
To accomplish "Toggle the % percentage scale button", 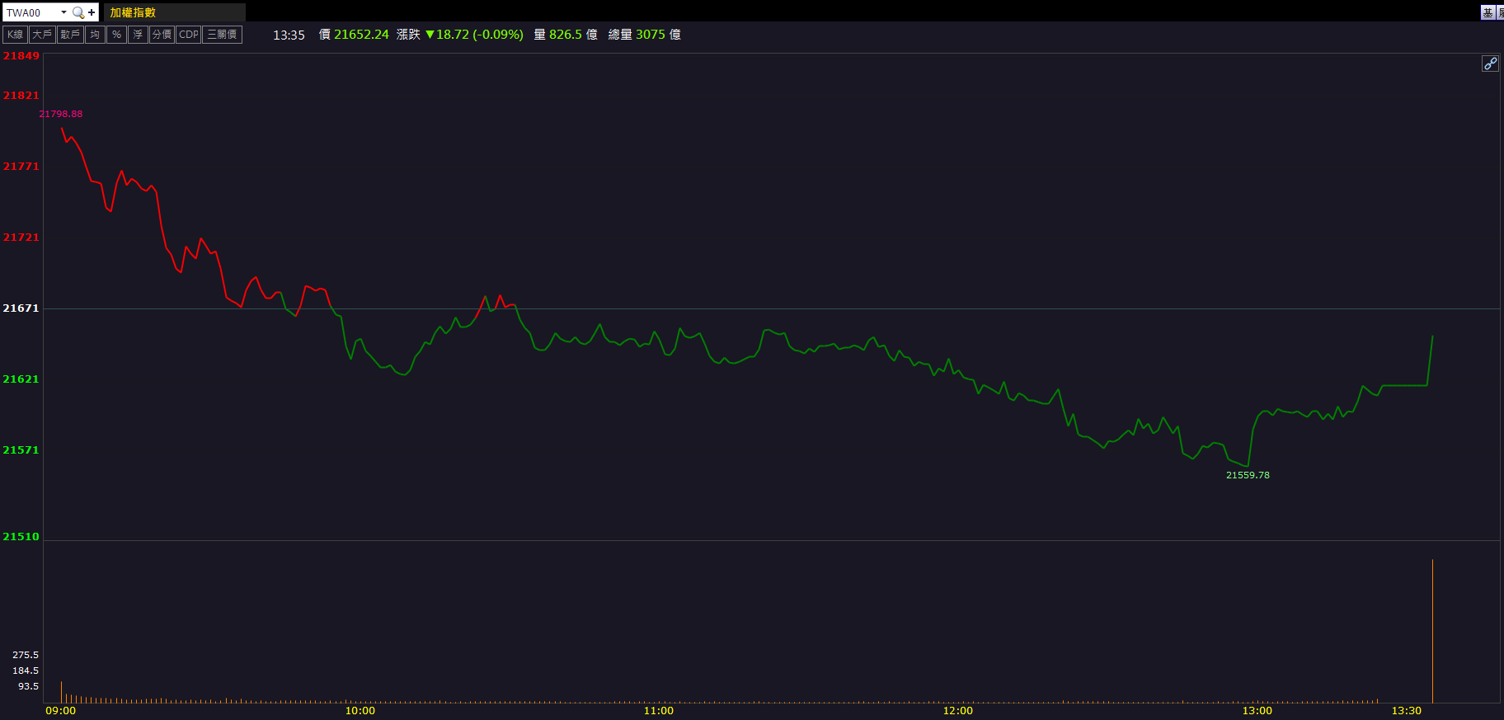I will click(117, 34).
